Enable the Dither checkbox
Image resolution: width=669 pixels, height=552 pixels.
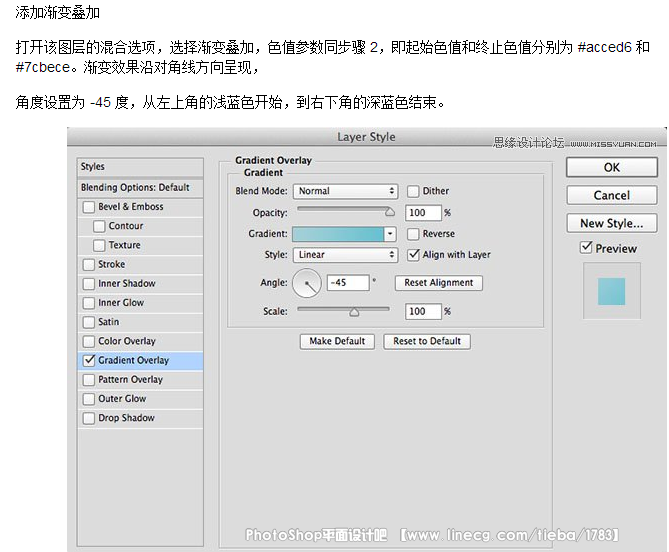click(413, 191)
